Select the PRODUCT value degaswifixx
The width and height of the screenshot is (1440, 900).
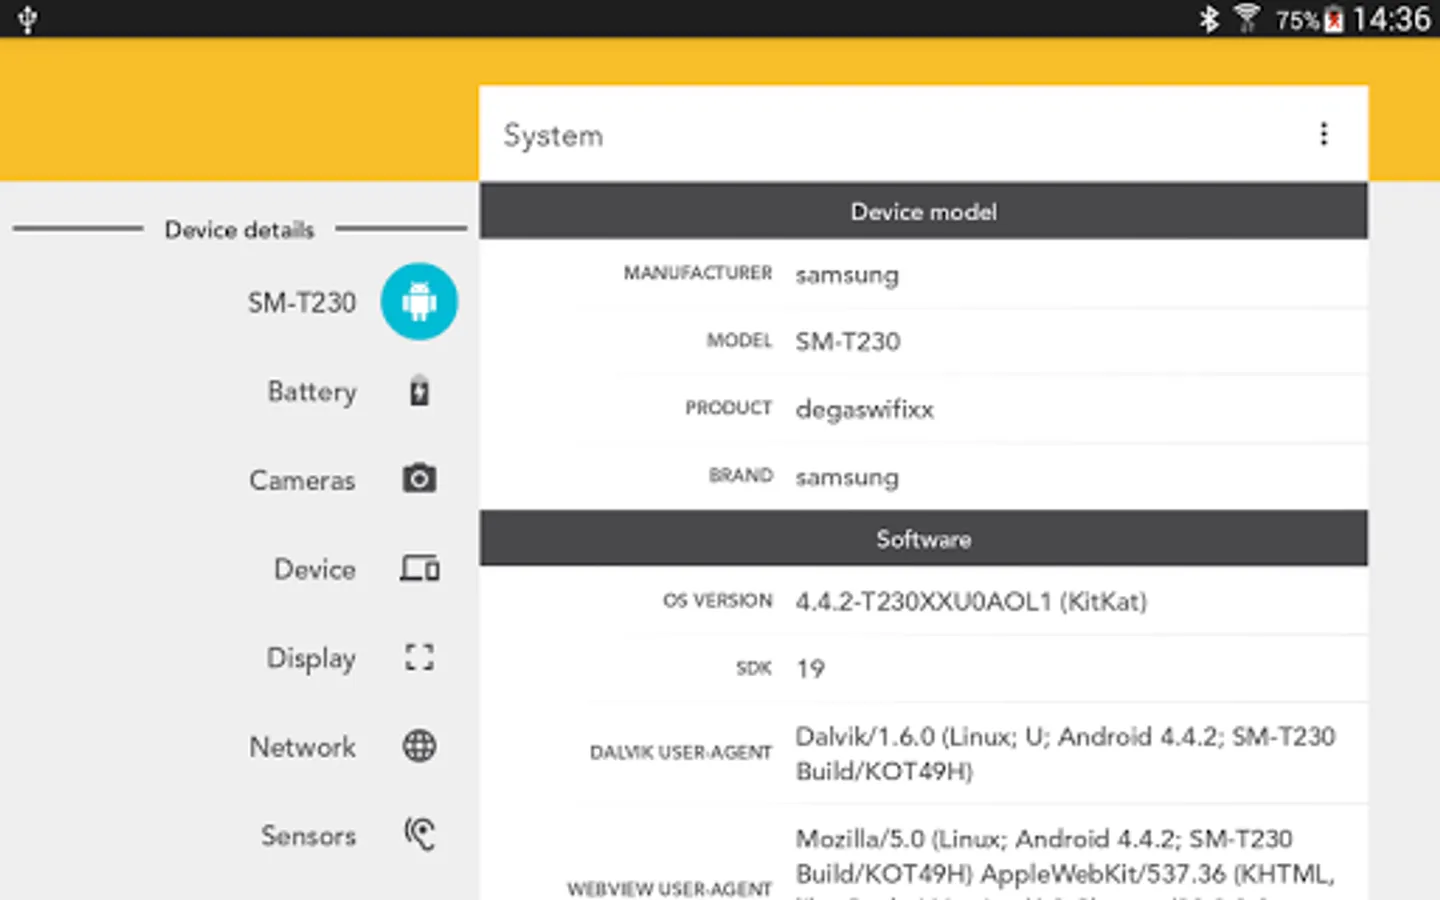coord(865,410)
